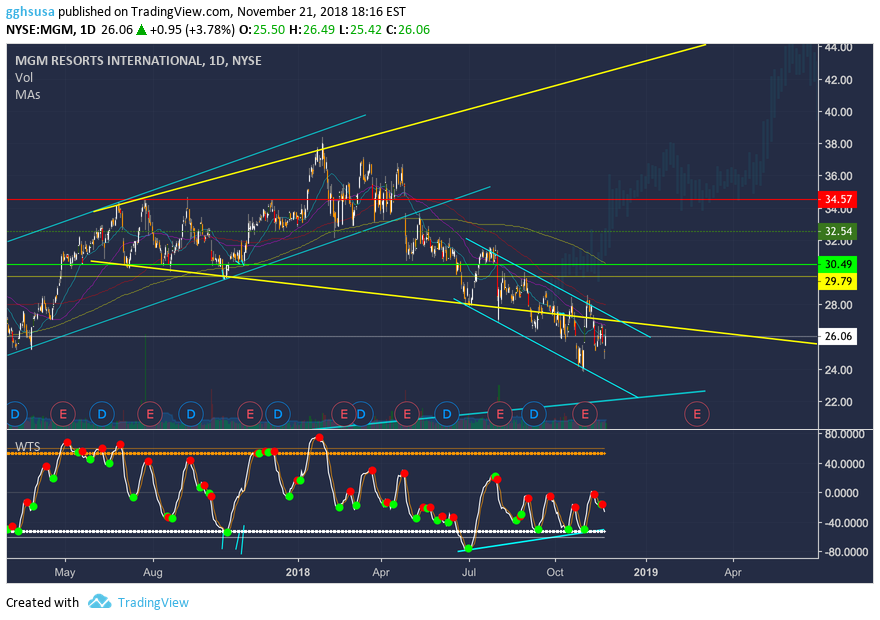
Task: Click the low value L:25.42 in header
Action: 361,30
